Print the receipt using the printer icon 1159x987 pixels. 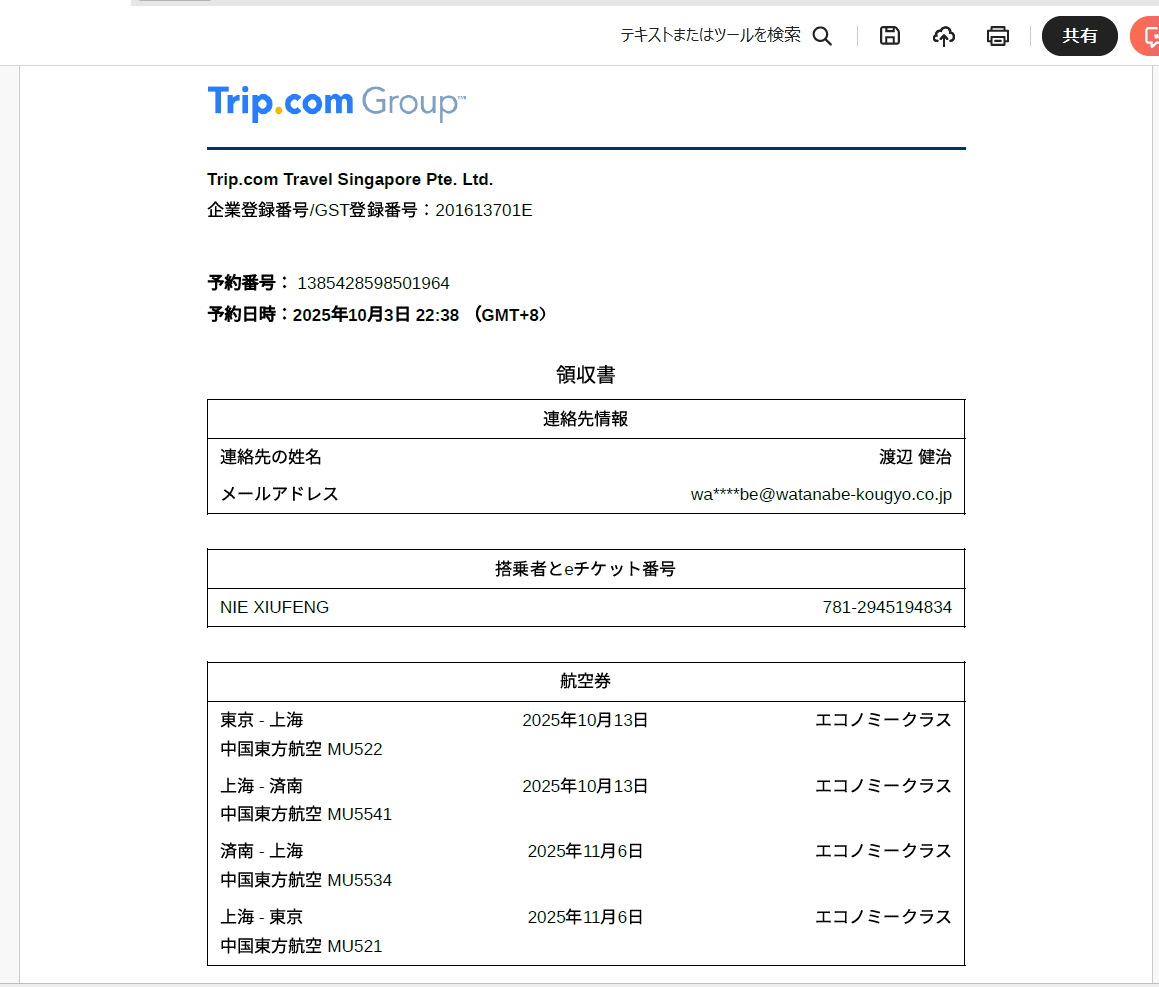pyautogui.click(x=997, y=36)
